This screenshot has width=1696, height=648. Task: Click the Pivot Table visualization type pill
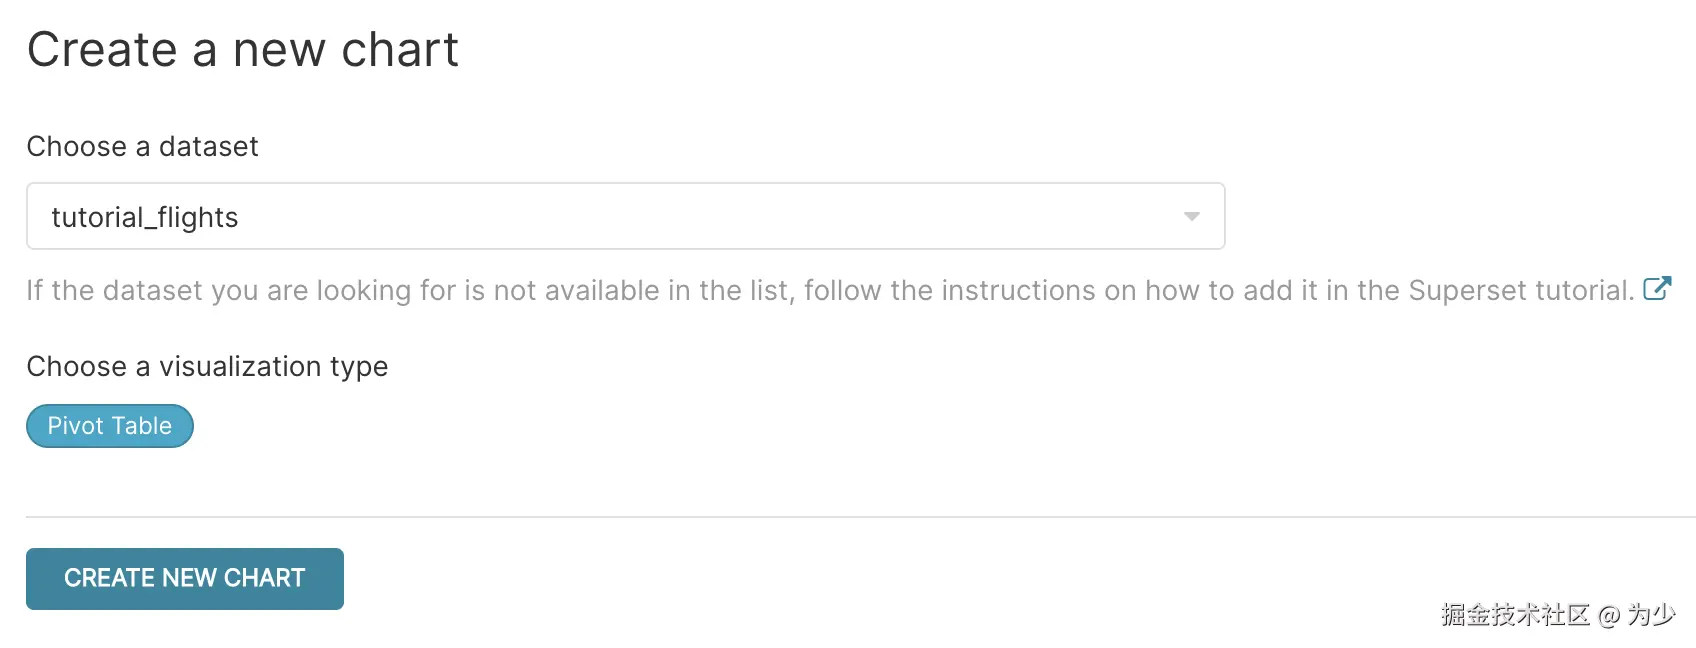(x=110, y=426)
